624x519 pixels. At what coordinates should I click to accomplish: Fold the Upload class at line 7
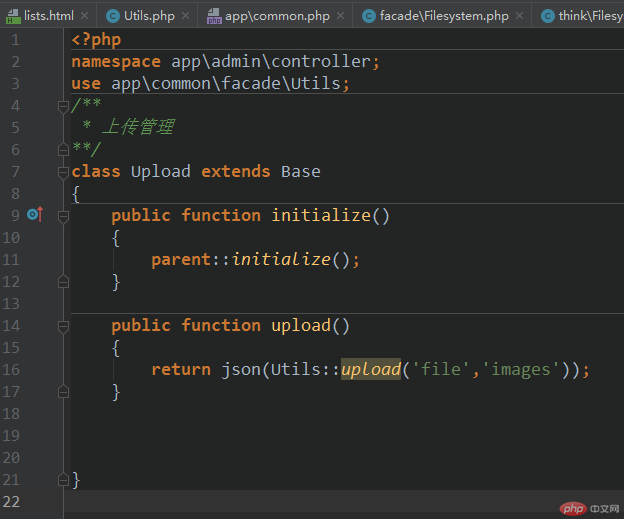click(63, 172)
